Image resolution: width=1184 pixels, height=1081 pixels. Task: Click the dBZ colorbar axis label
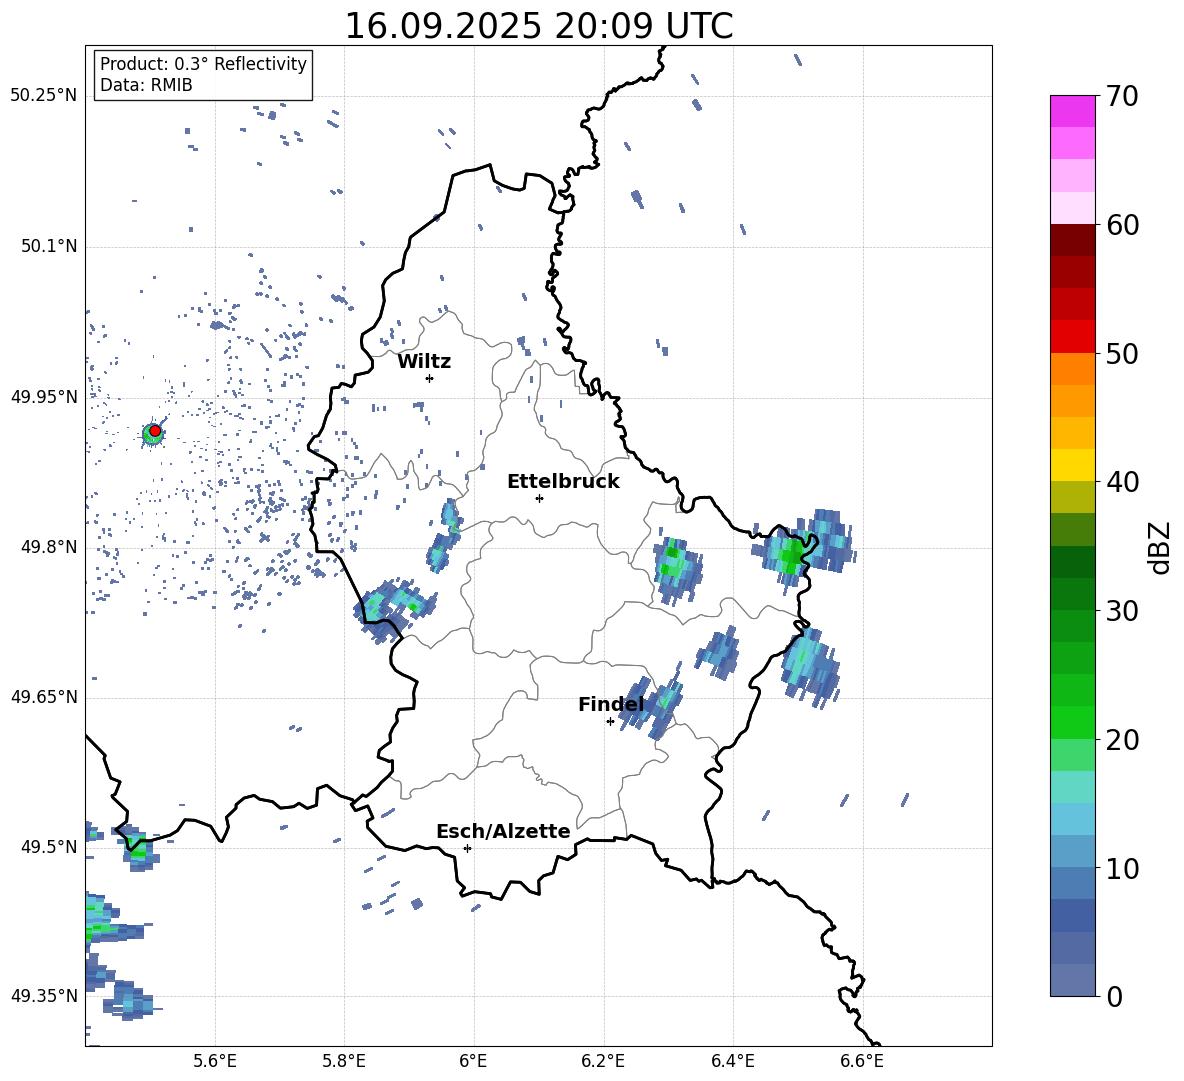coord(1160,548)
